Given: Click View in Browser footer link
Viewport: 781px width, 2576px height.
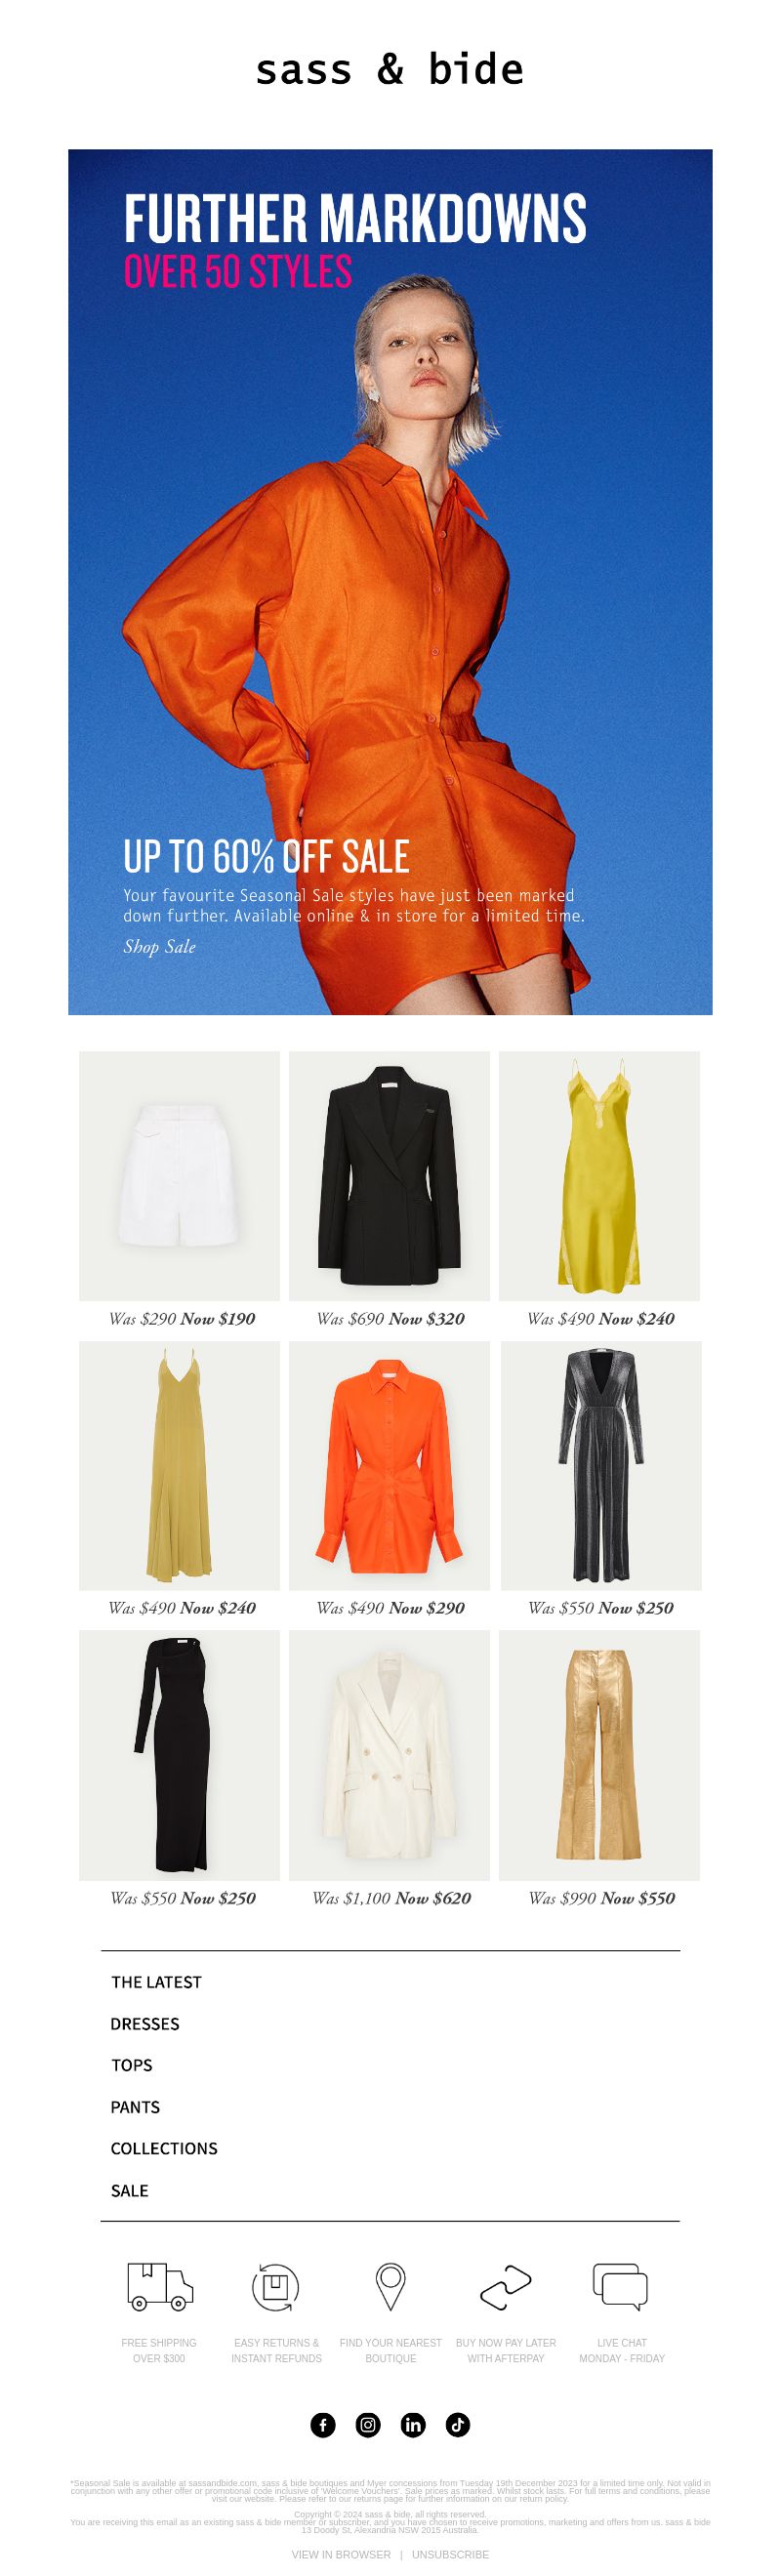Looking at the screenshot, I should pos(341,2555).
